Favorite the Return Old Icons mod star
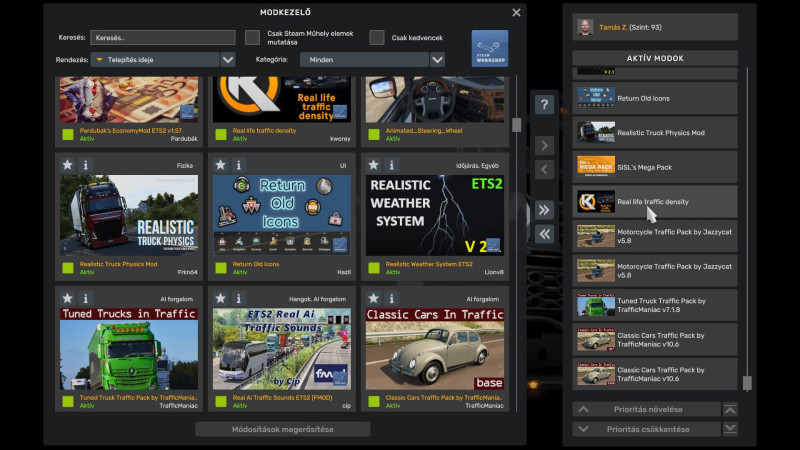The image size is (800, 450). pyautogui.click(x=220, y=165)
